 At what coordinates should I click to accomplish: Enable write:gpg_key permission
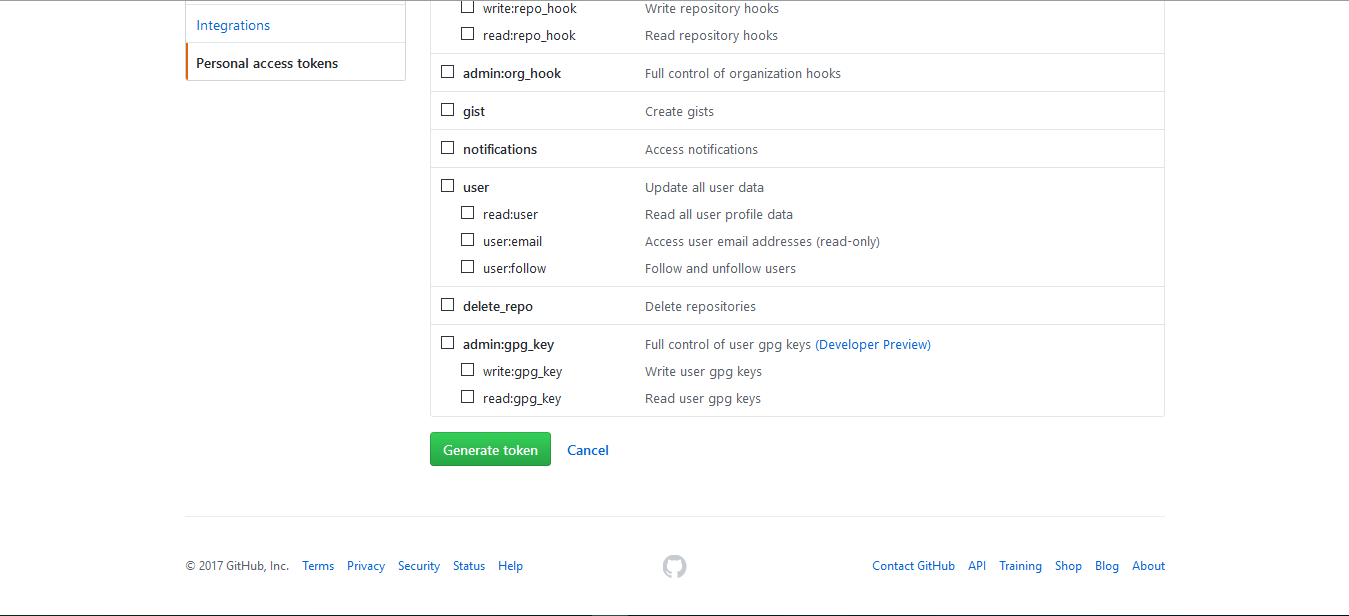[x=467, y=369]
